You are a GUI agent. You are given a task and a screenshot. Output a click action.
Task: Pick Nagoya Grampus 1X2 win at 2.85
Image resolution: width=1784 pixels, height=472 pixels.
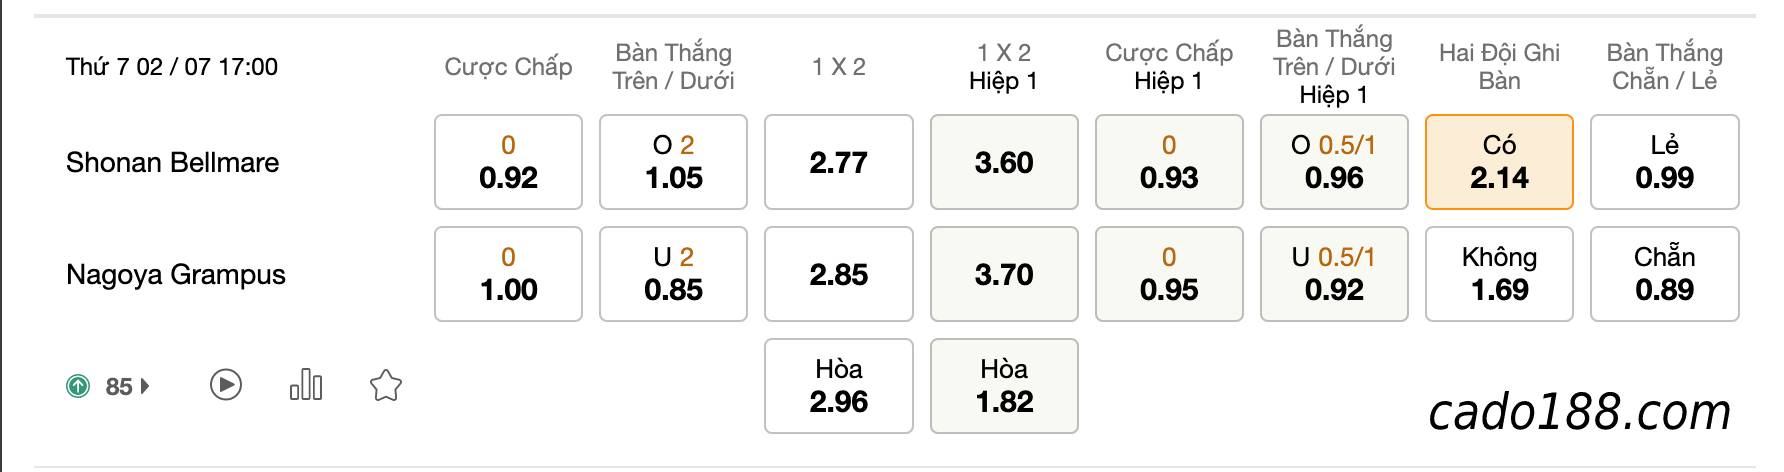[839, 274]
